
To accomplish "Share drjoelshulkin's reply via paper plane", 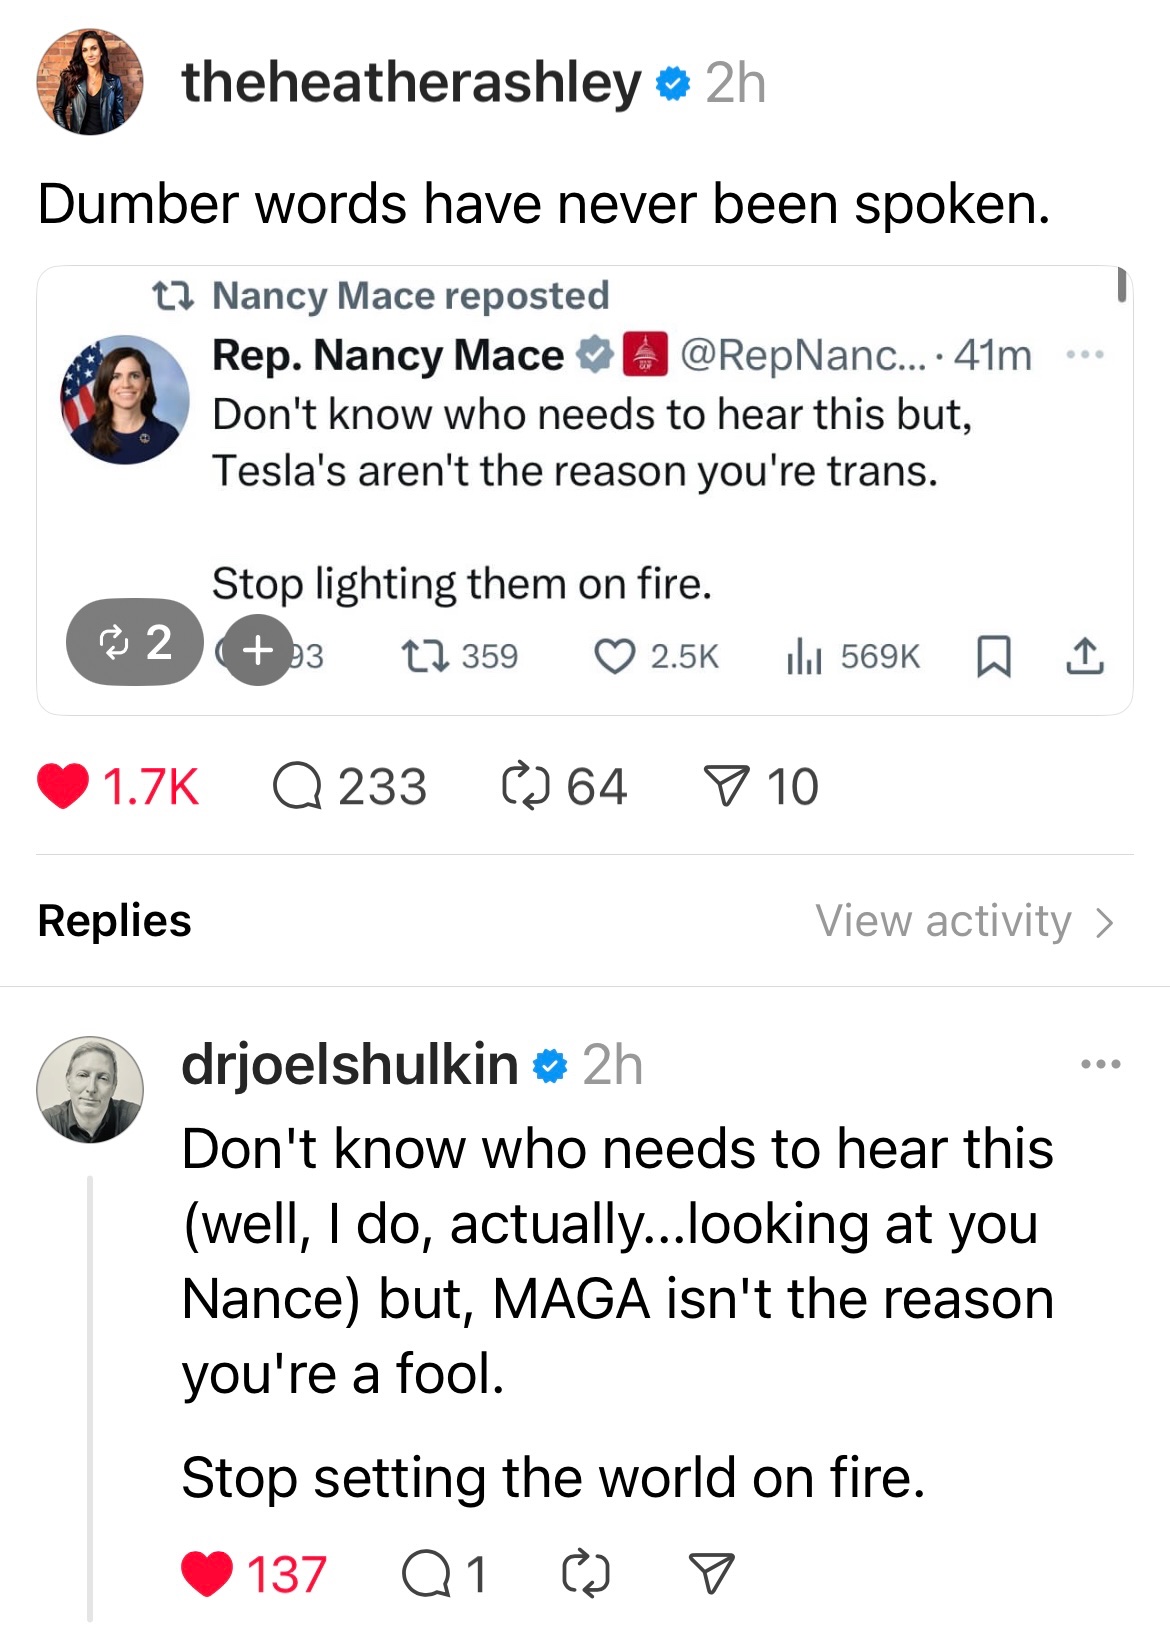I will pos(711,1573).
